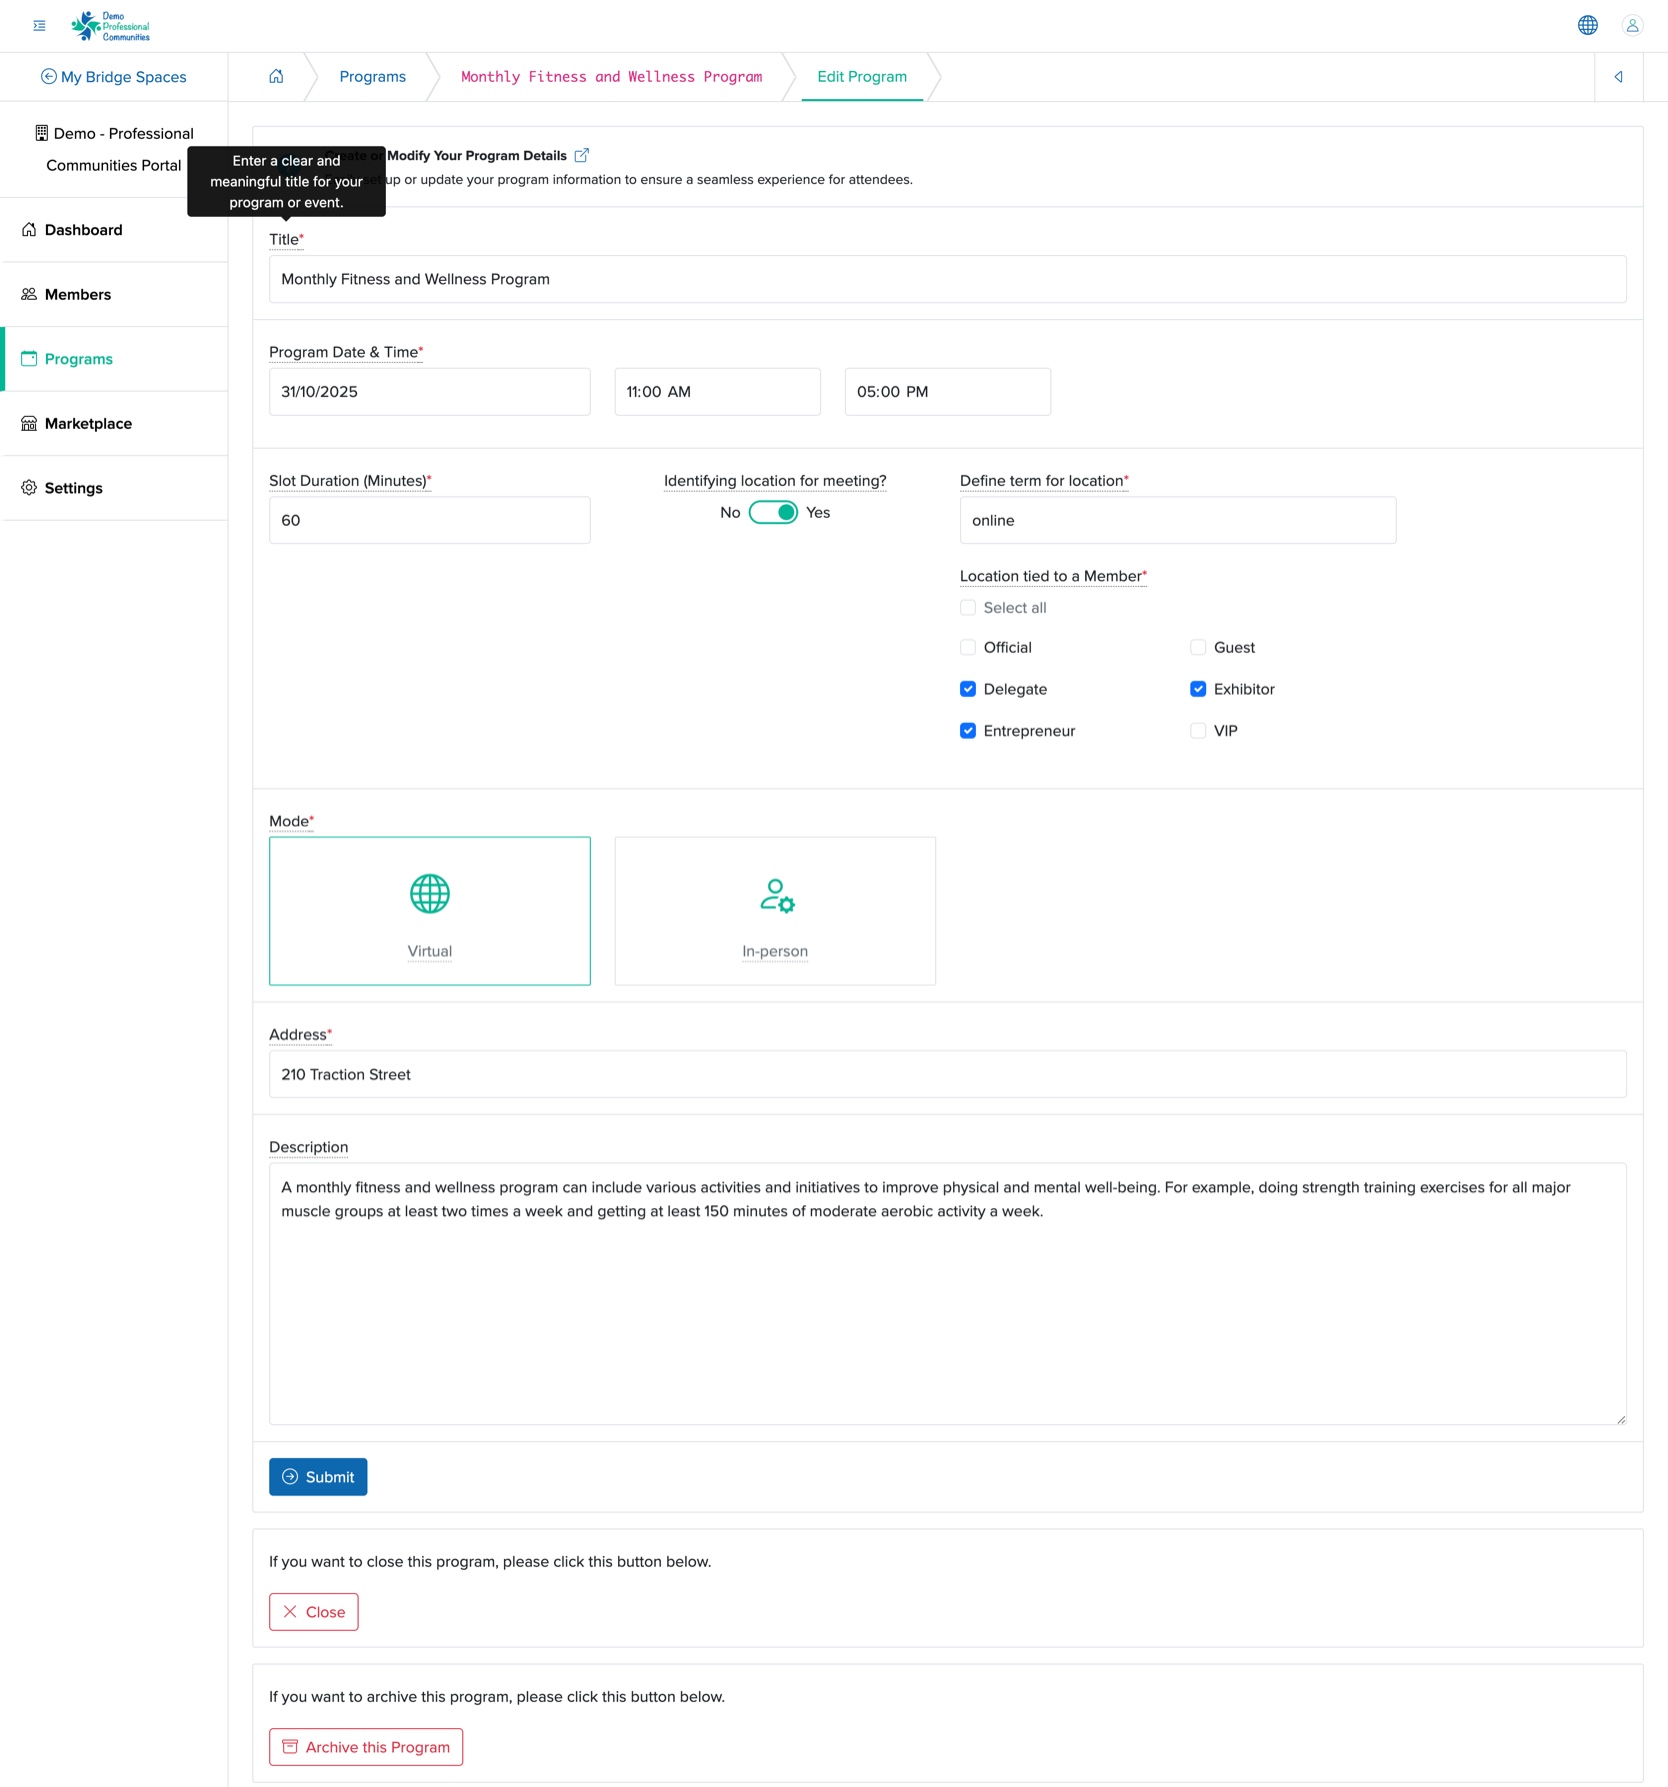This screenshot has height=1787, width=1668.
Task: Check the Guest checkbox
Action: point(1198,648)
